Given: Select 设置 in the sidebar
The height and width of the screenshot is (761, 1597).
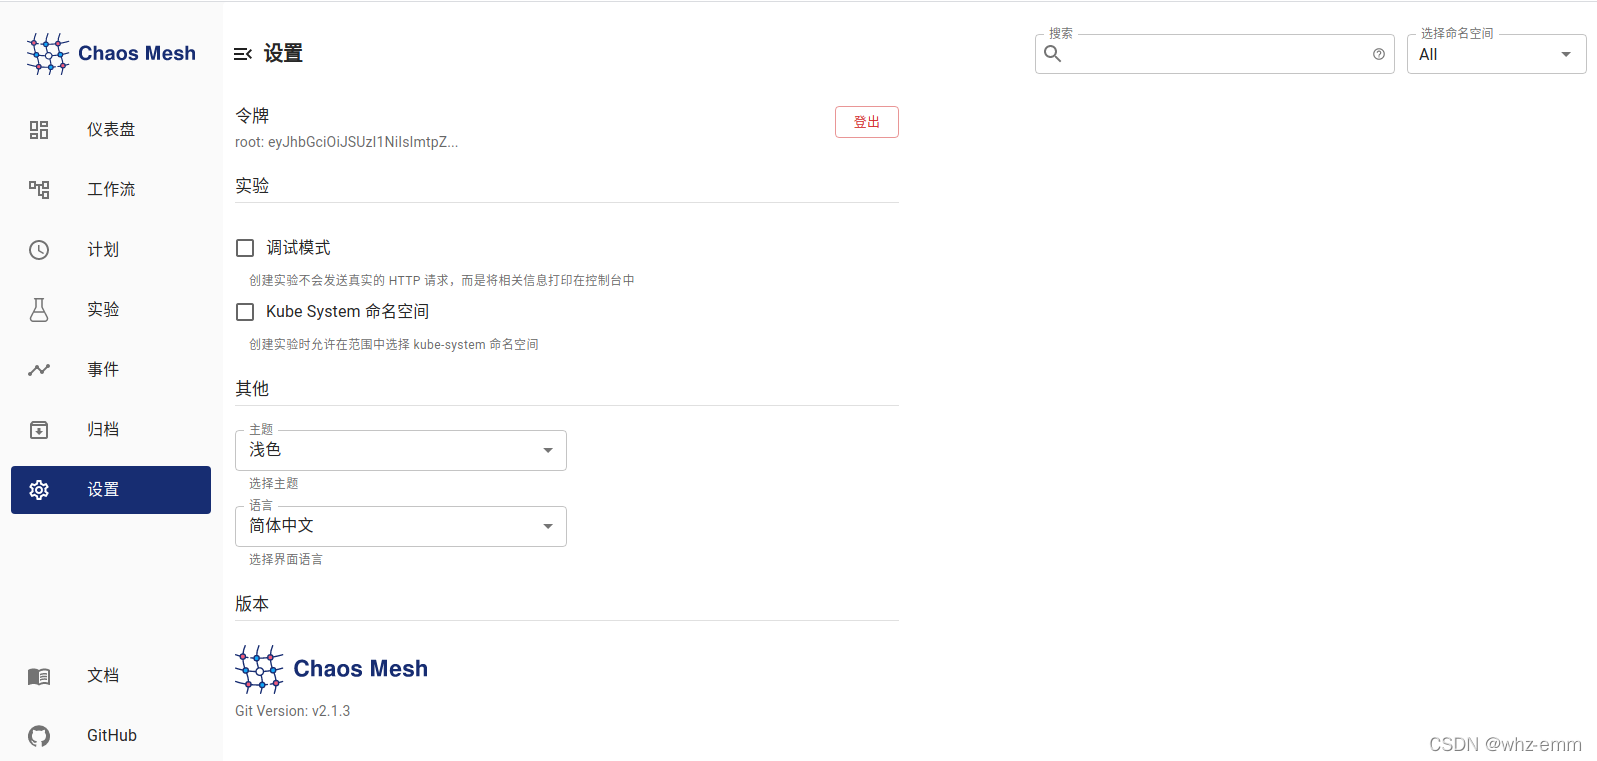Looking at the screenshot, I should (x=111, y=490).
